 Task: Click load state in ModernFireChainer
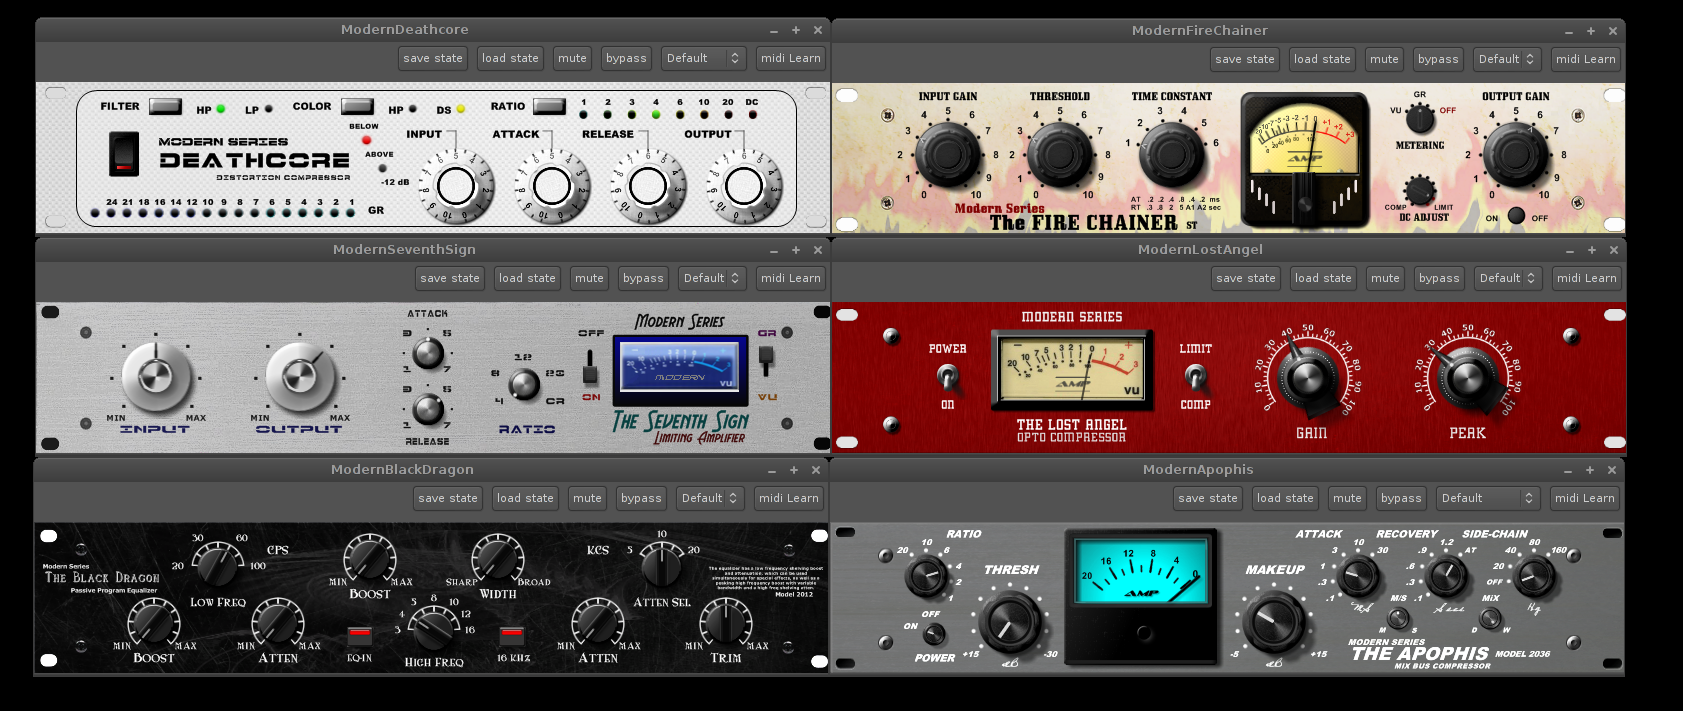point(1322,59)
